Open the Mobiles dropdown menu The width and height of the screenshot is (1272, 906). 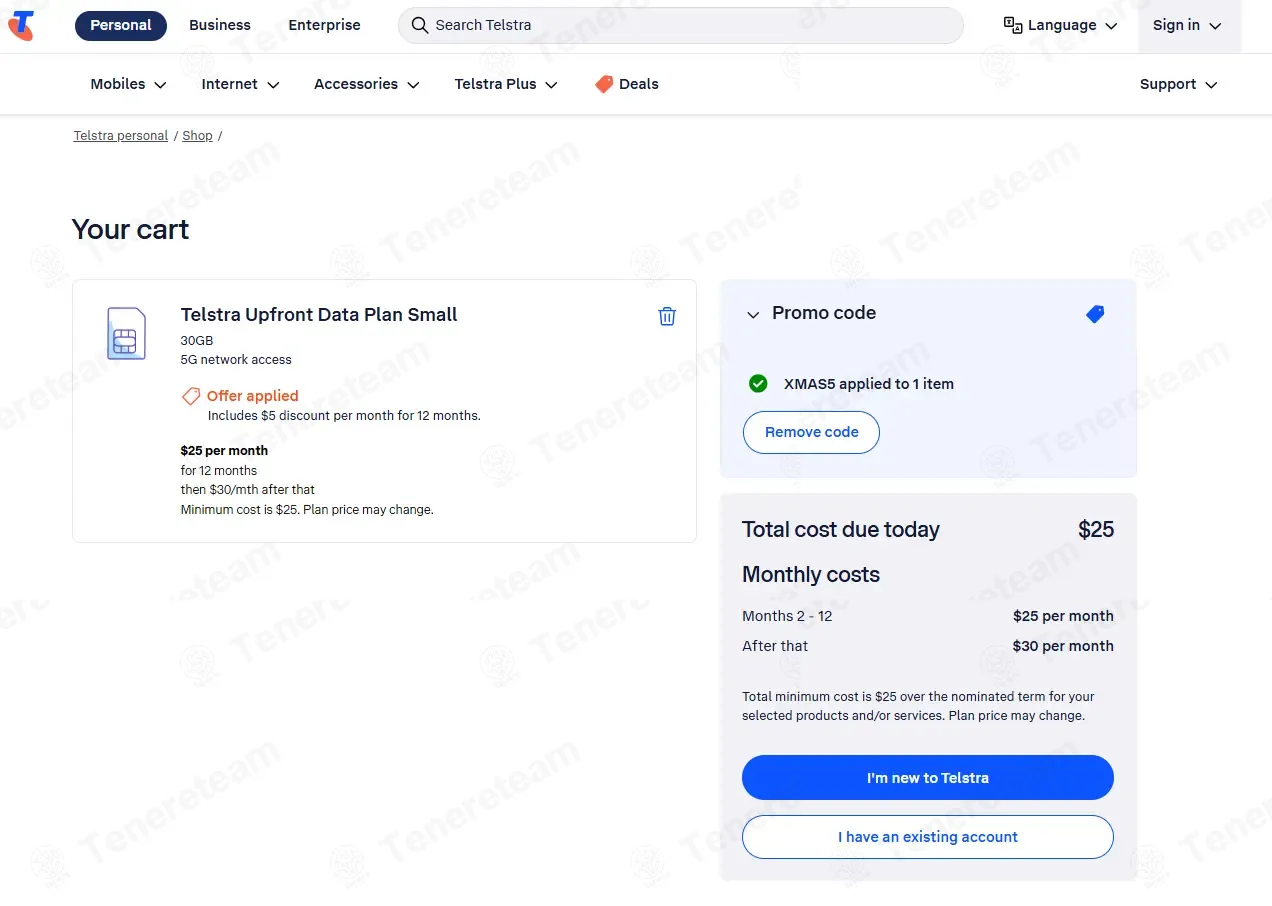tap(128, 84)
